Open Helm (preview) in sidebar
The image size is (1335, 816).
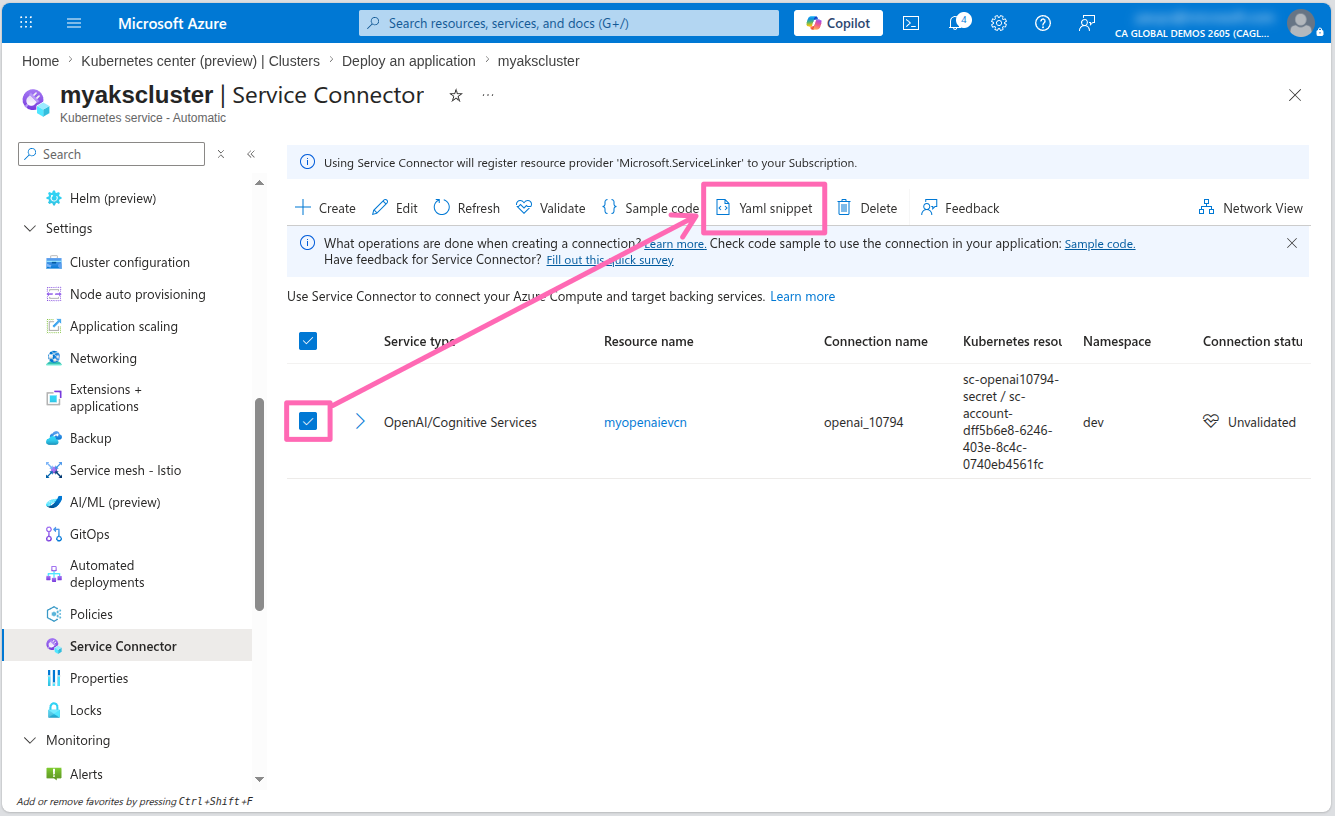click(x=113, y=198)
